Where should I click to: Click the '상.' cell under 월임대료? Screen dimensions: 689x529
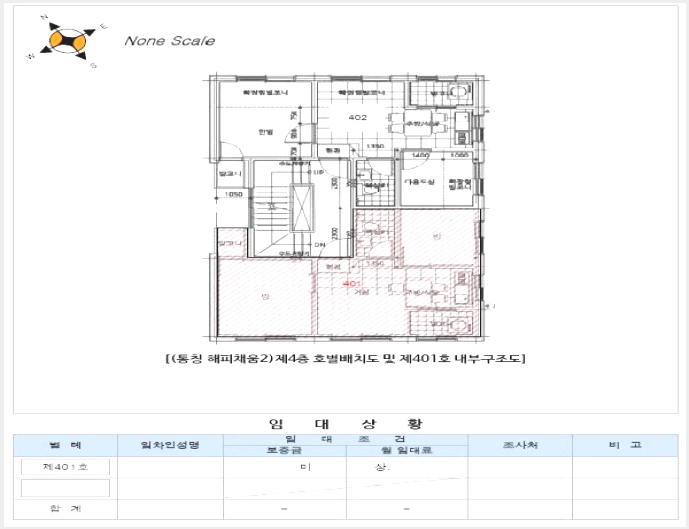click(x=382, y=467)
